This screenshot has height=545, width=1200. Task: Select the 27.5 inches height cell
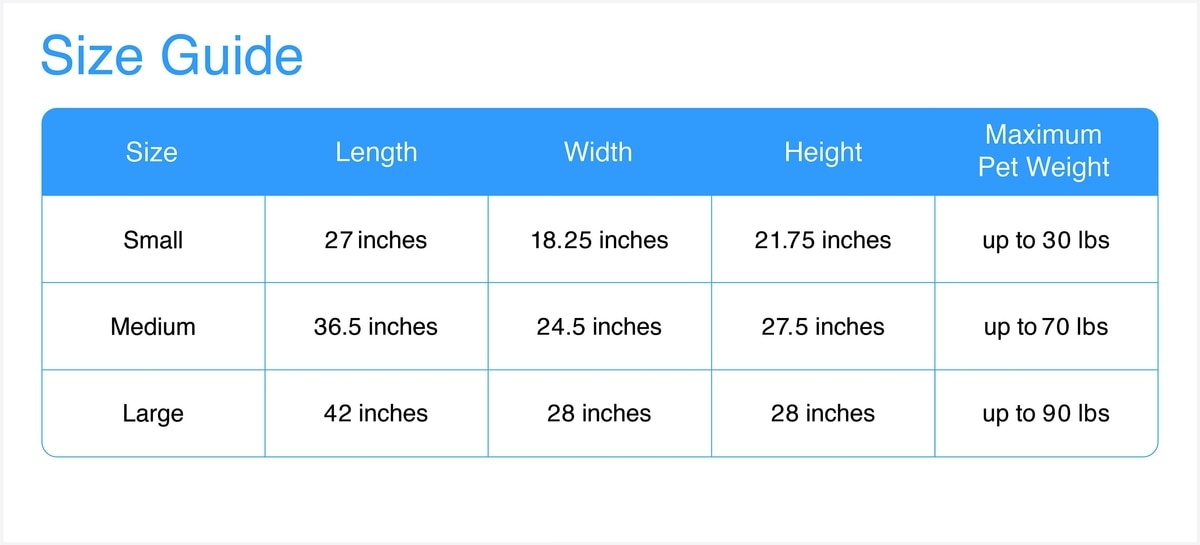(x=823, y=327)
